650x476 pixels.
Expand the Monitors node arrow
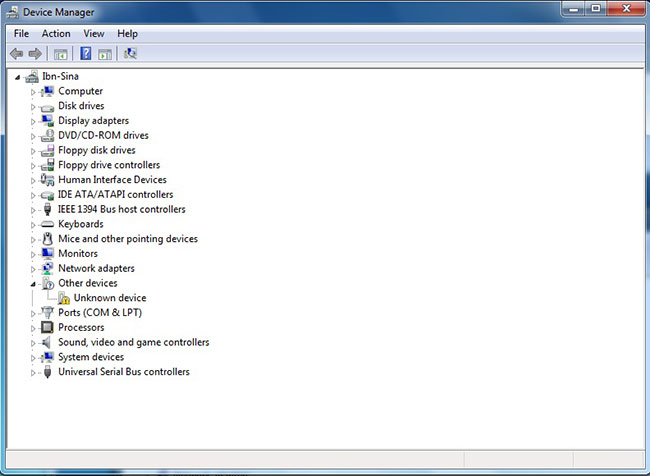pos(33,255)
